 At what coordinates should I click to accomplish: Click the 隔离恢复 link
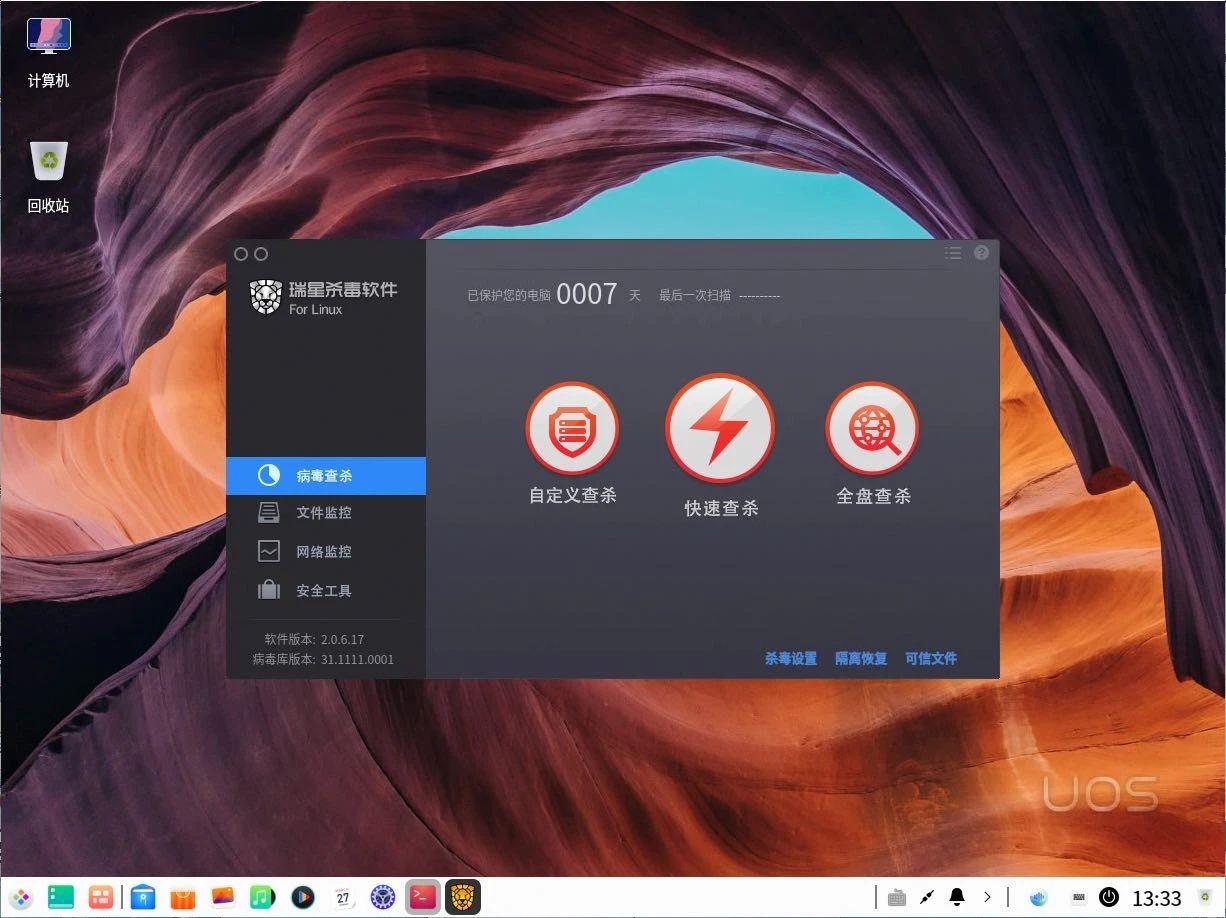pos(861,658)
